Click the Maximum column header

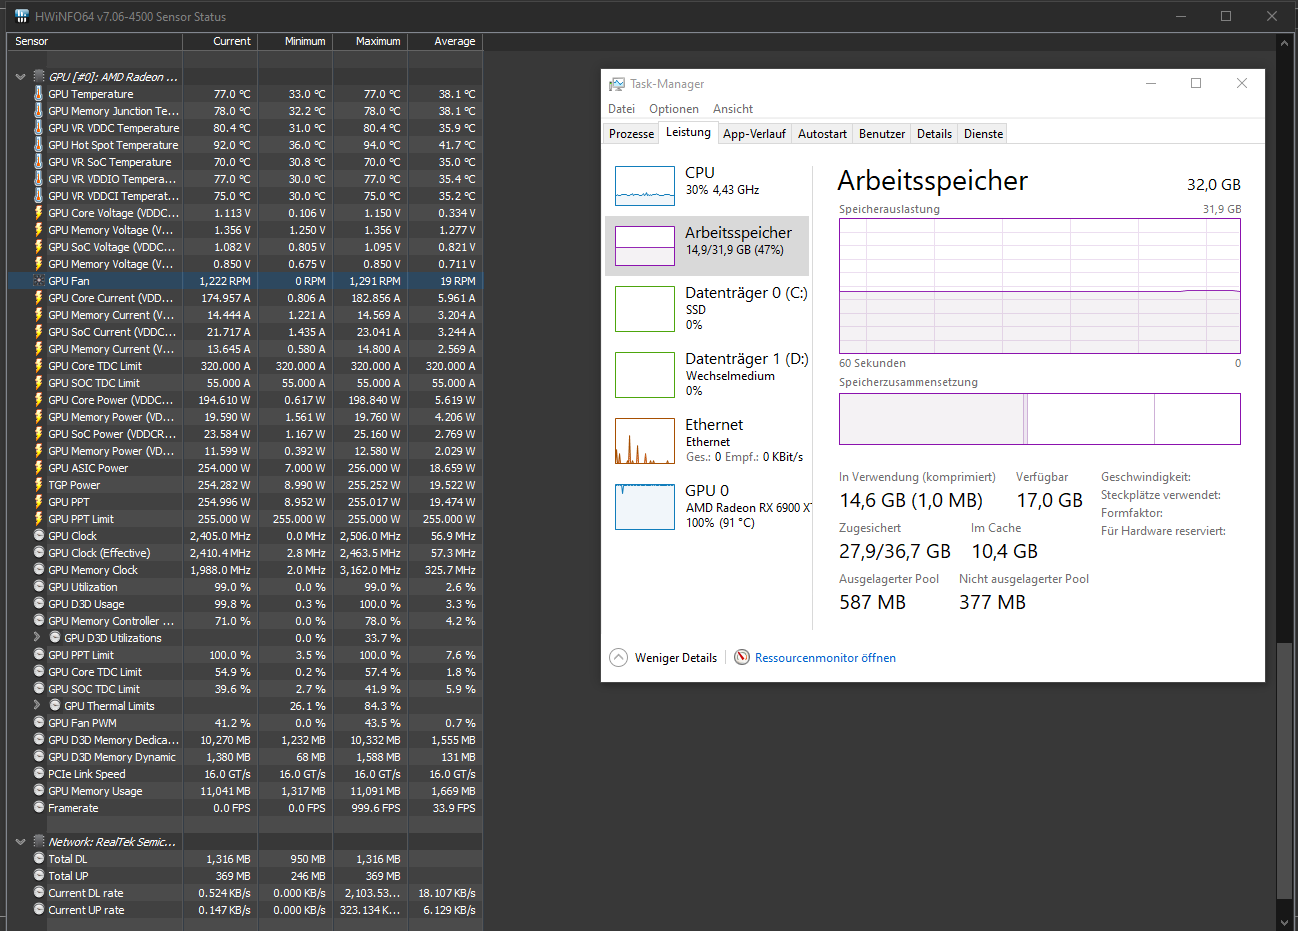tap(370, 41)
